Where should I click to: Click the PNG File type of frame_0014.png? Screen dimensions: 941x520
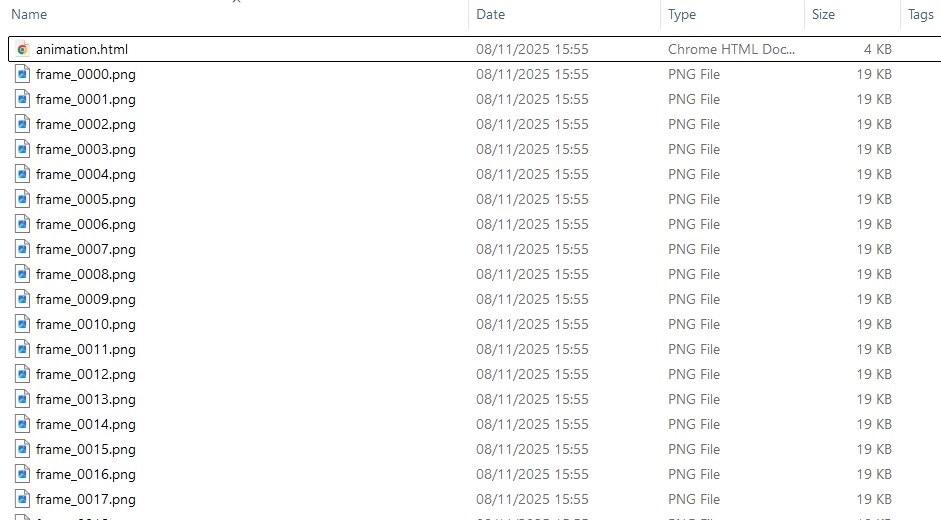point(694,424)
